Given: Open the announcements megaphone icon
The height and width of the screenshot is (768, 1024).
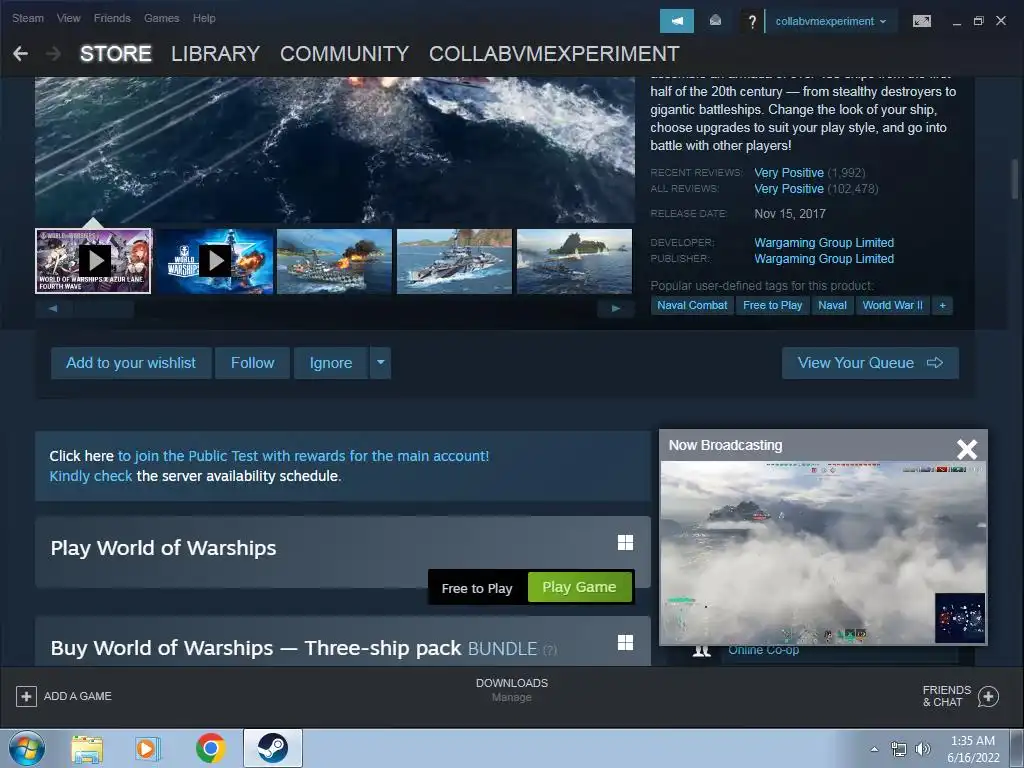Looking at the screenshot, I should [677, 21].
